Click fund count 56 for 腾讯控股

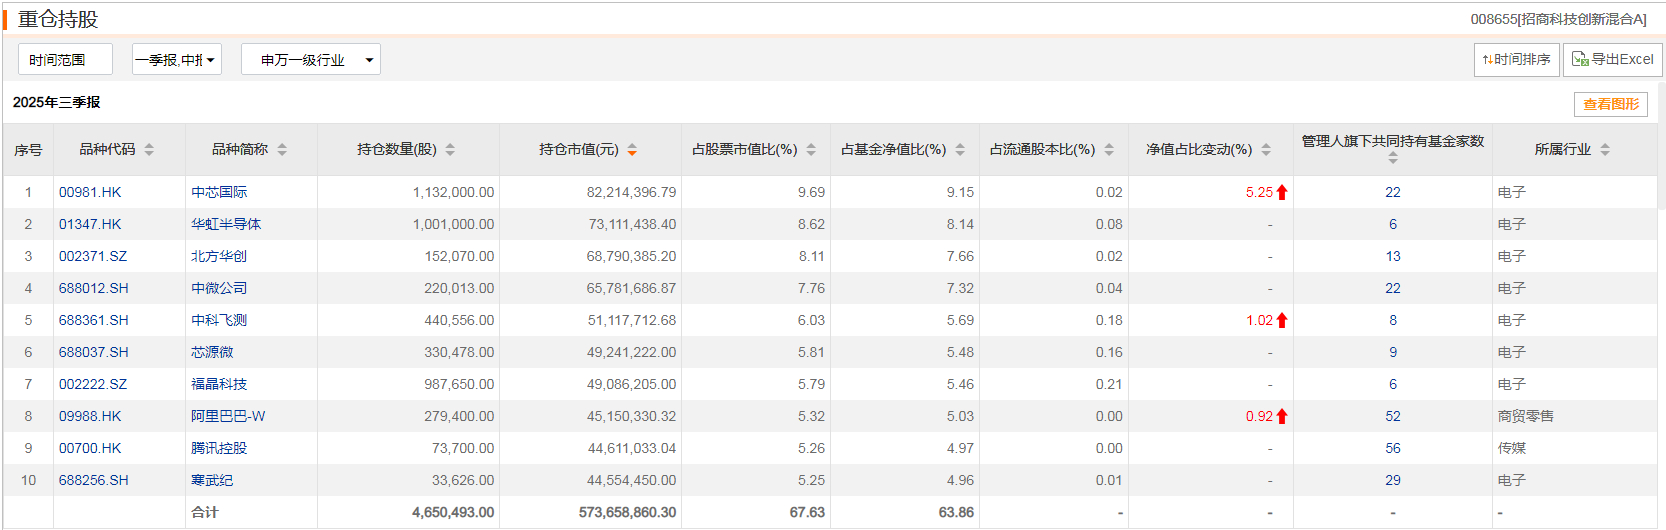[x=1393, y=449]
